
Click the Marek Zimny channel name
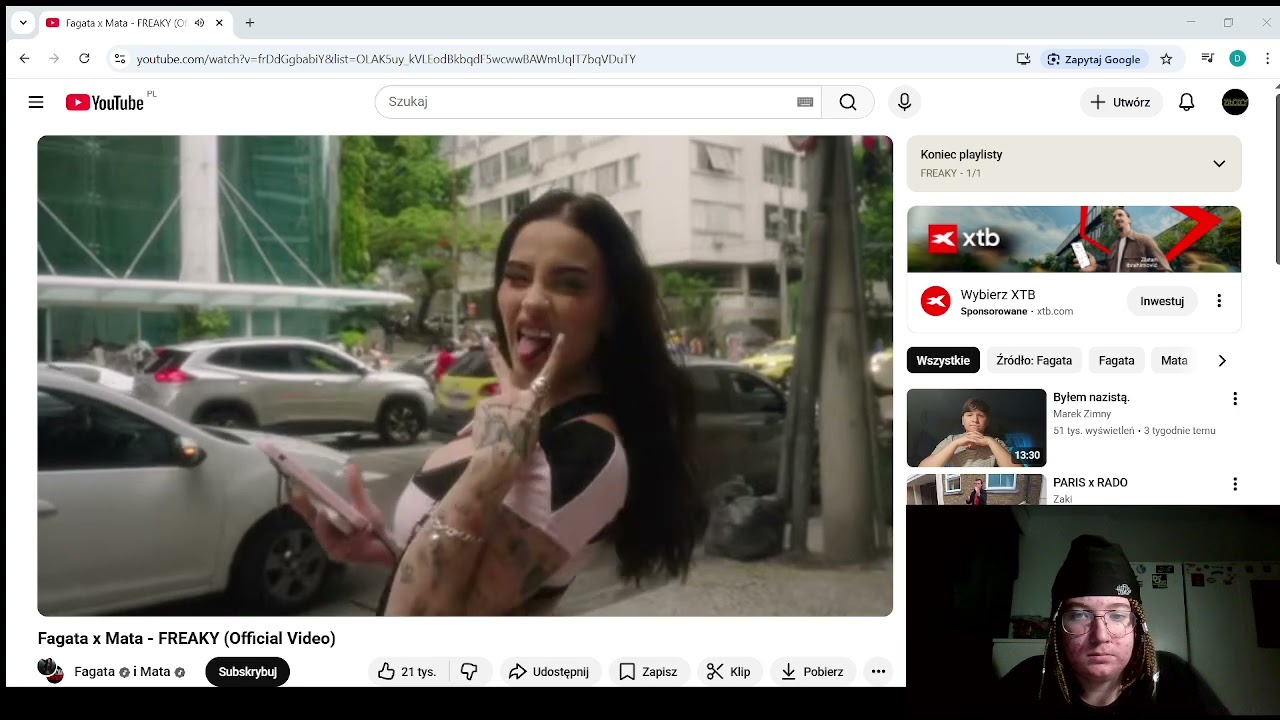(x=1083, y=414)
